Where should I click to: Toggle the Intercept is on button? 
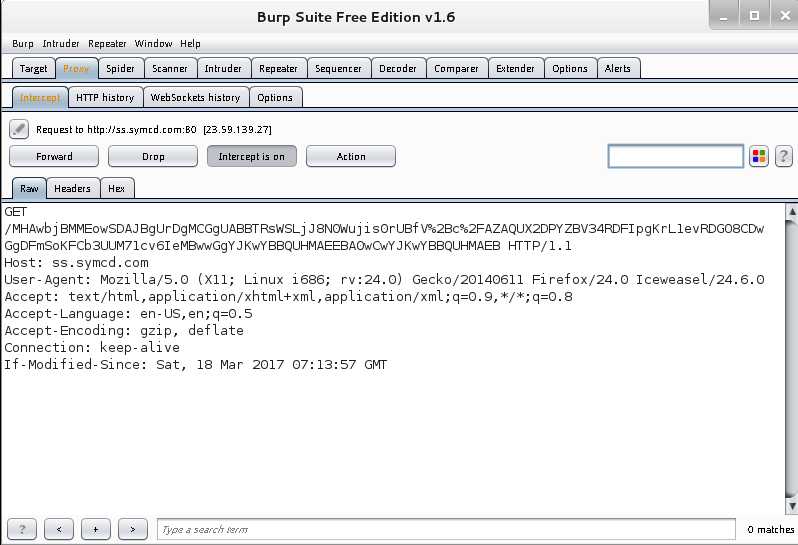pos(251,156)
